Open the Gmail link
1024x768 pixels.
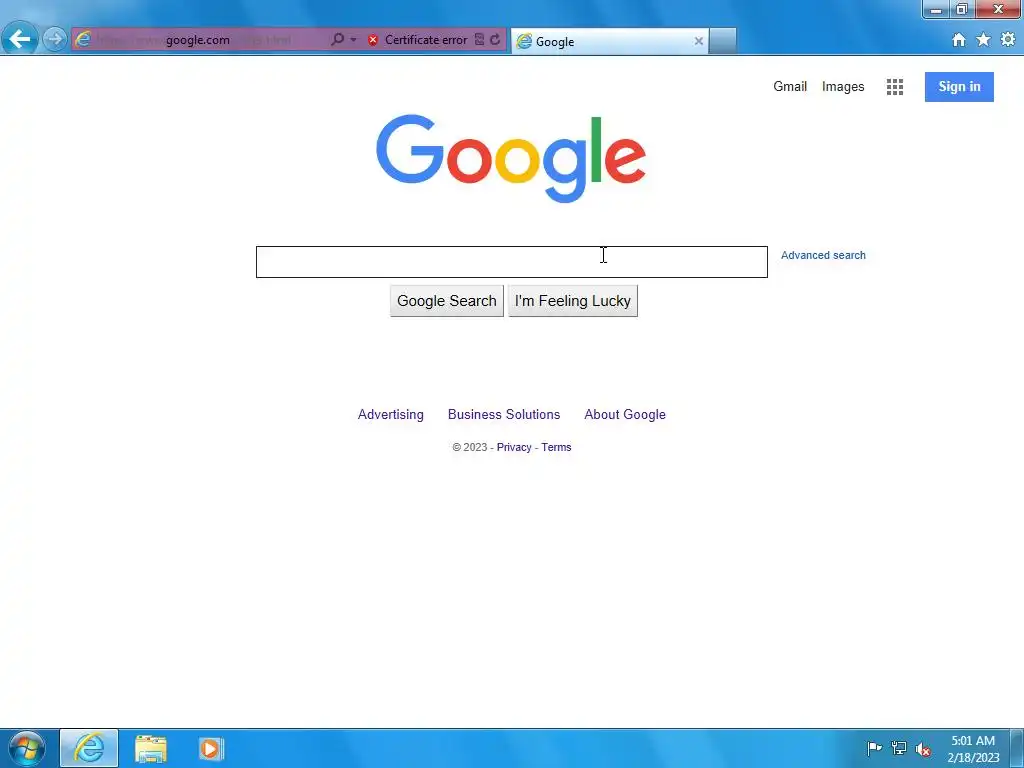tap(790, 86)
